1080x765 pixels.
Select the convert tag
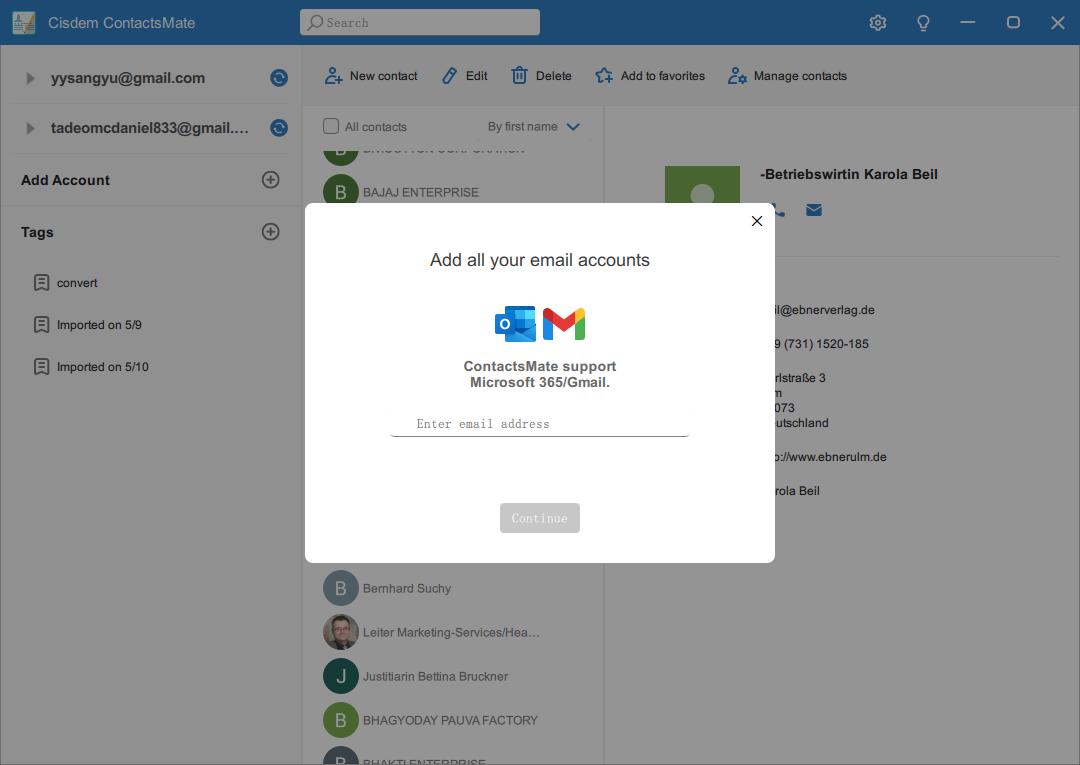(x=77, y=282)
